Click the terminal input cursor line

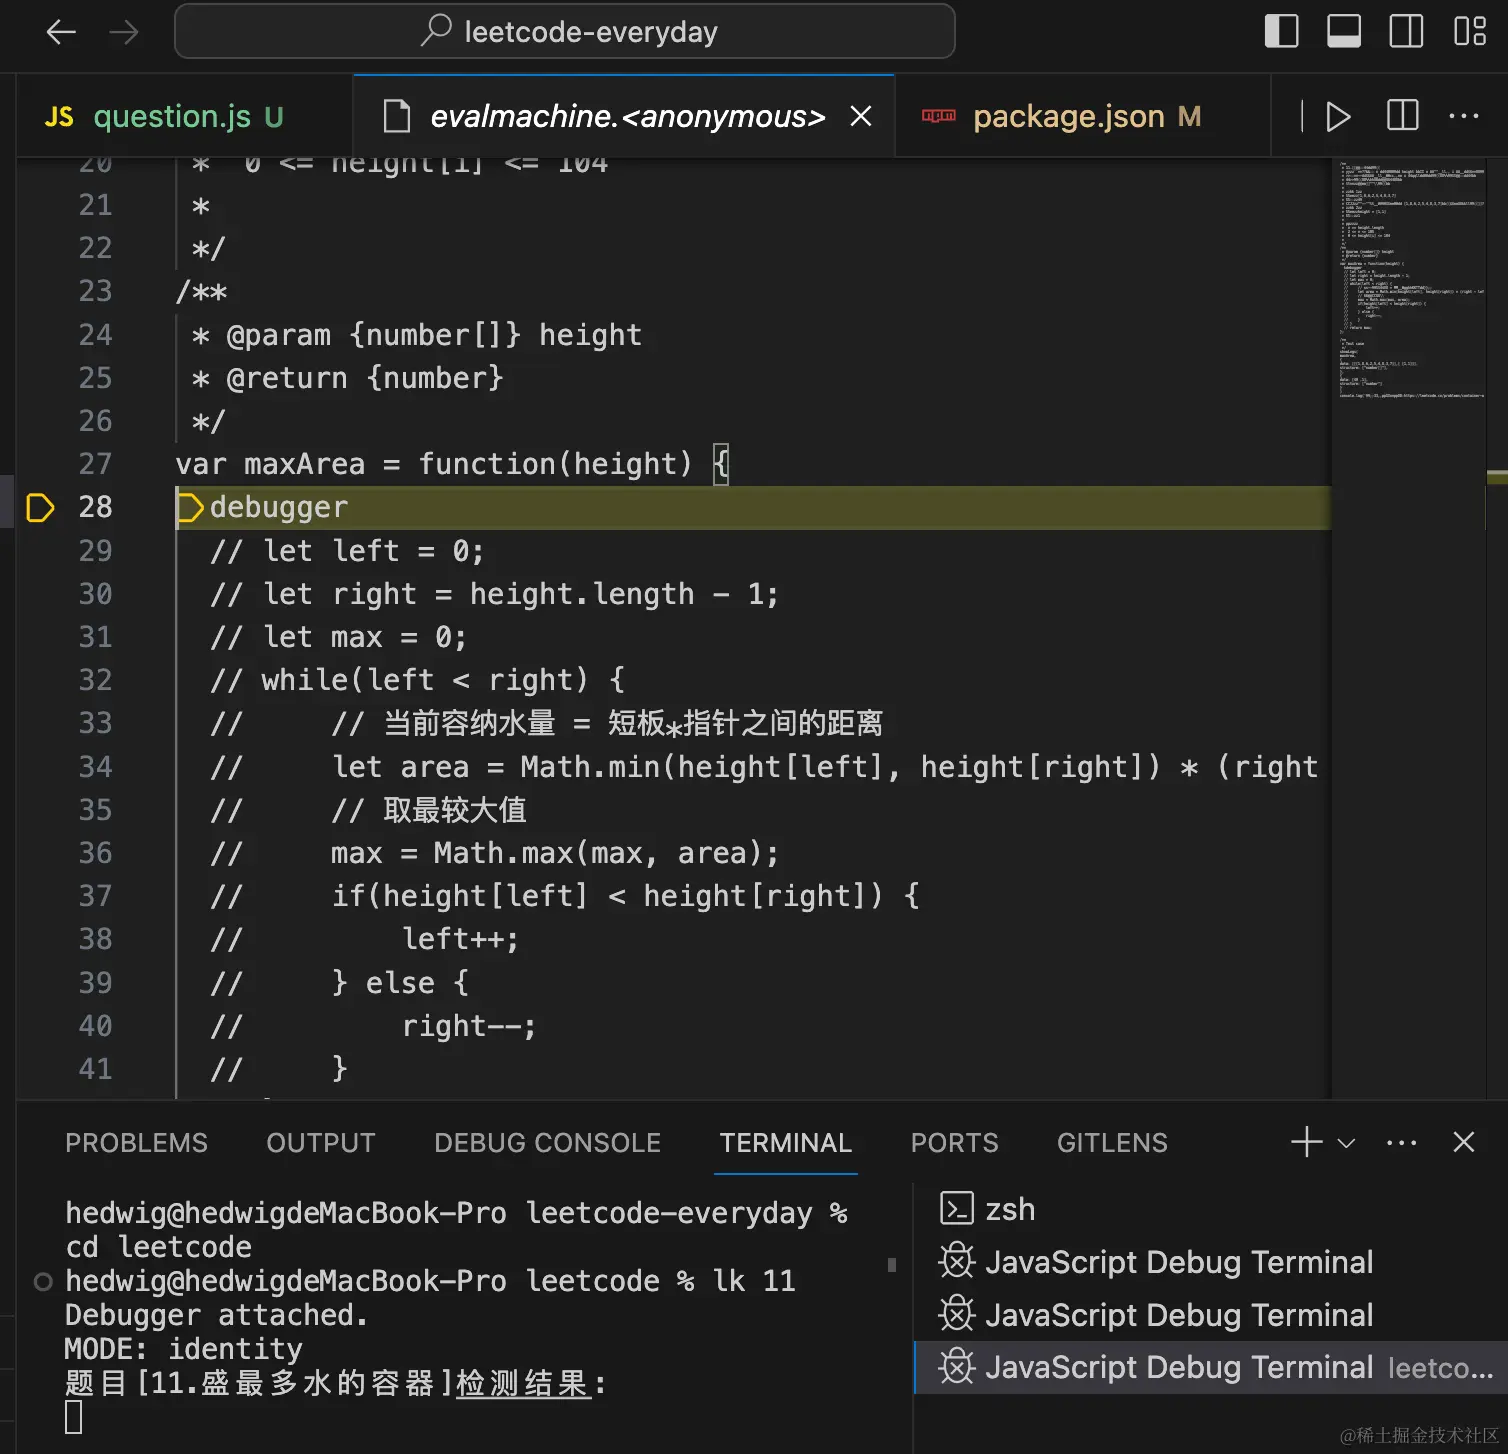pyautogui.click(x=74, y=1417)
